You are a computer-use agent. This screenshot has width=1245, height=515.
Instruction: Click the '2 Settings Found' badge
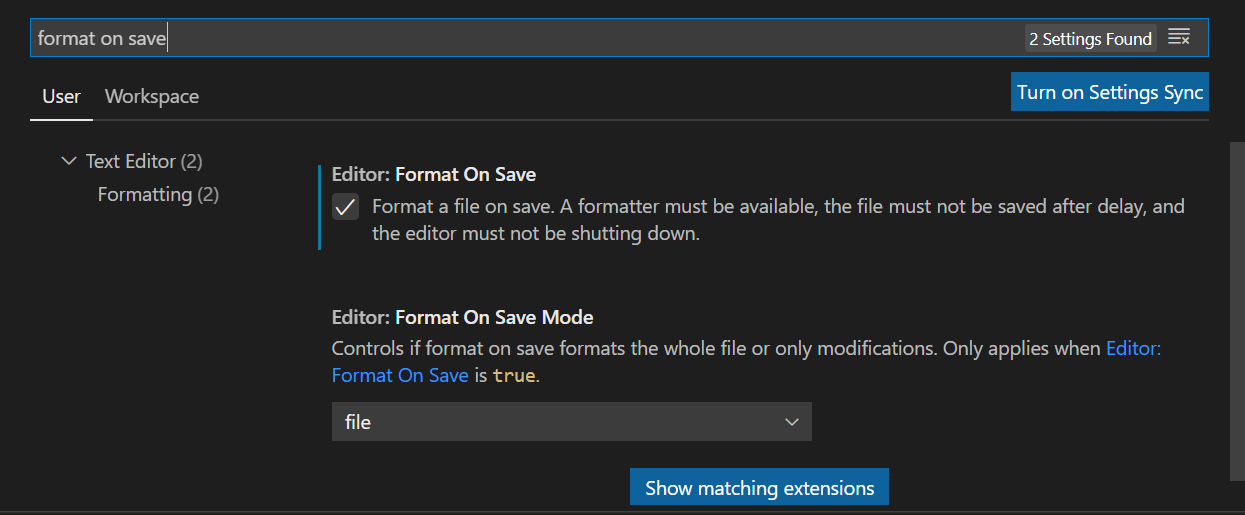1090,39
